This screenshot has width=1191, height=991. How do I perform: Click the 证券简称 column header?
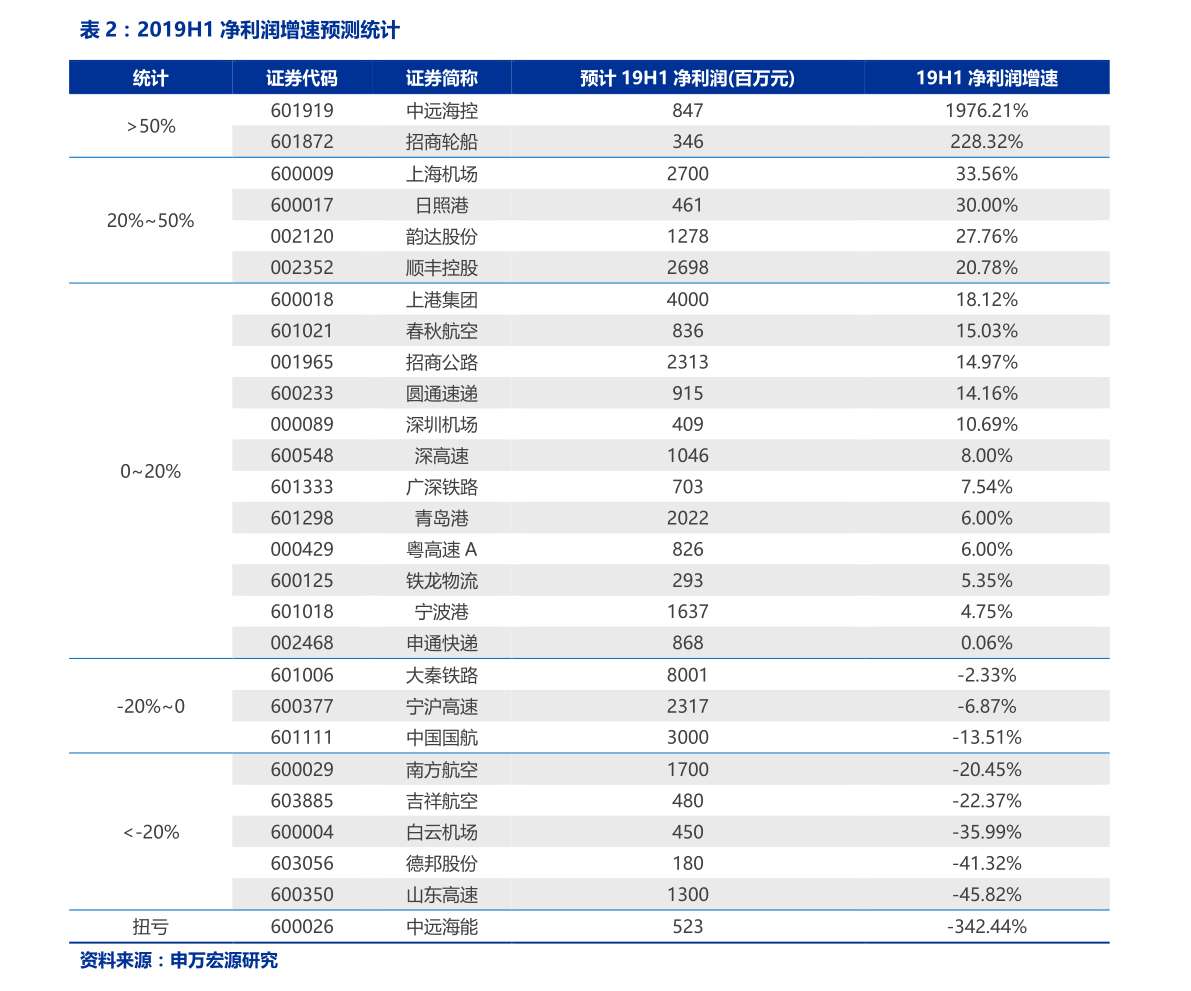coord(441,77)
